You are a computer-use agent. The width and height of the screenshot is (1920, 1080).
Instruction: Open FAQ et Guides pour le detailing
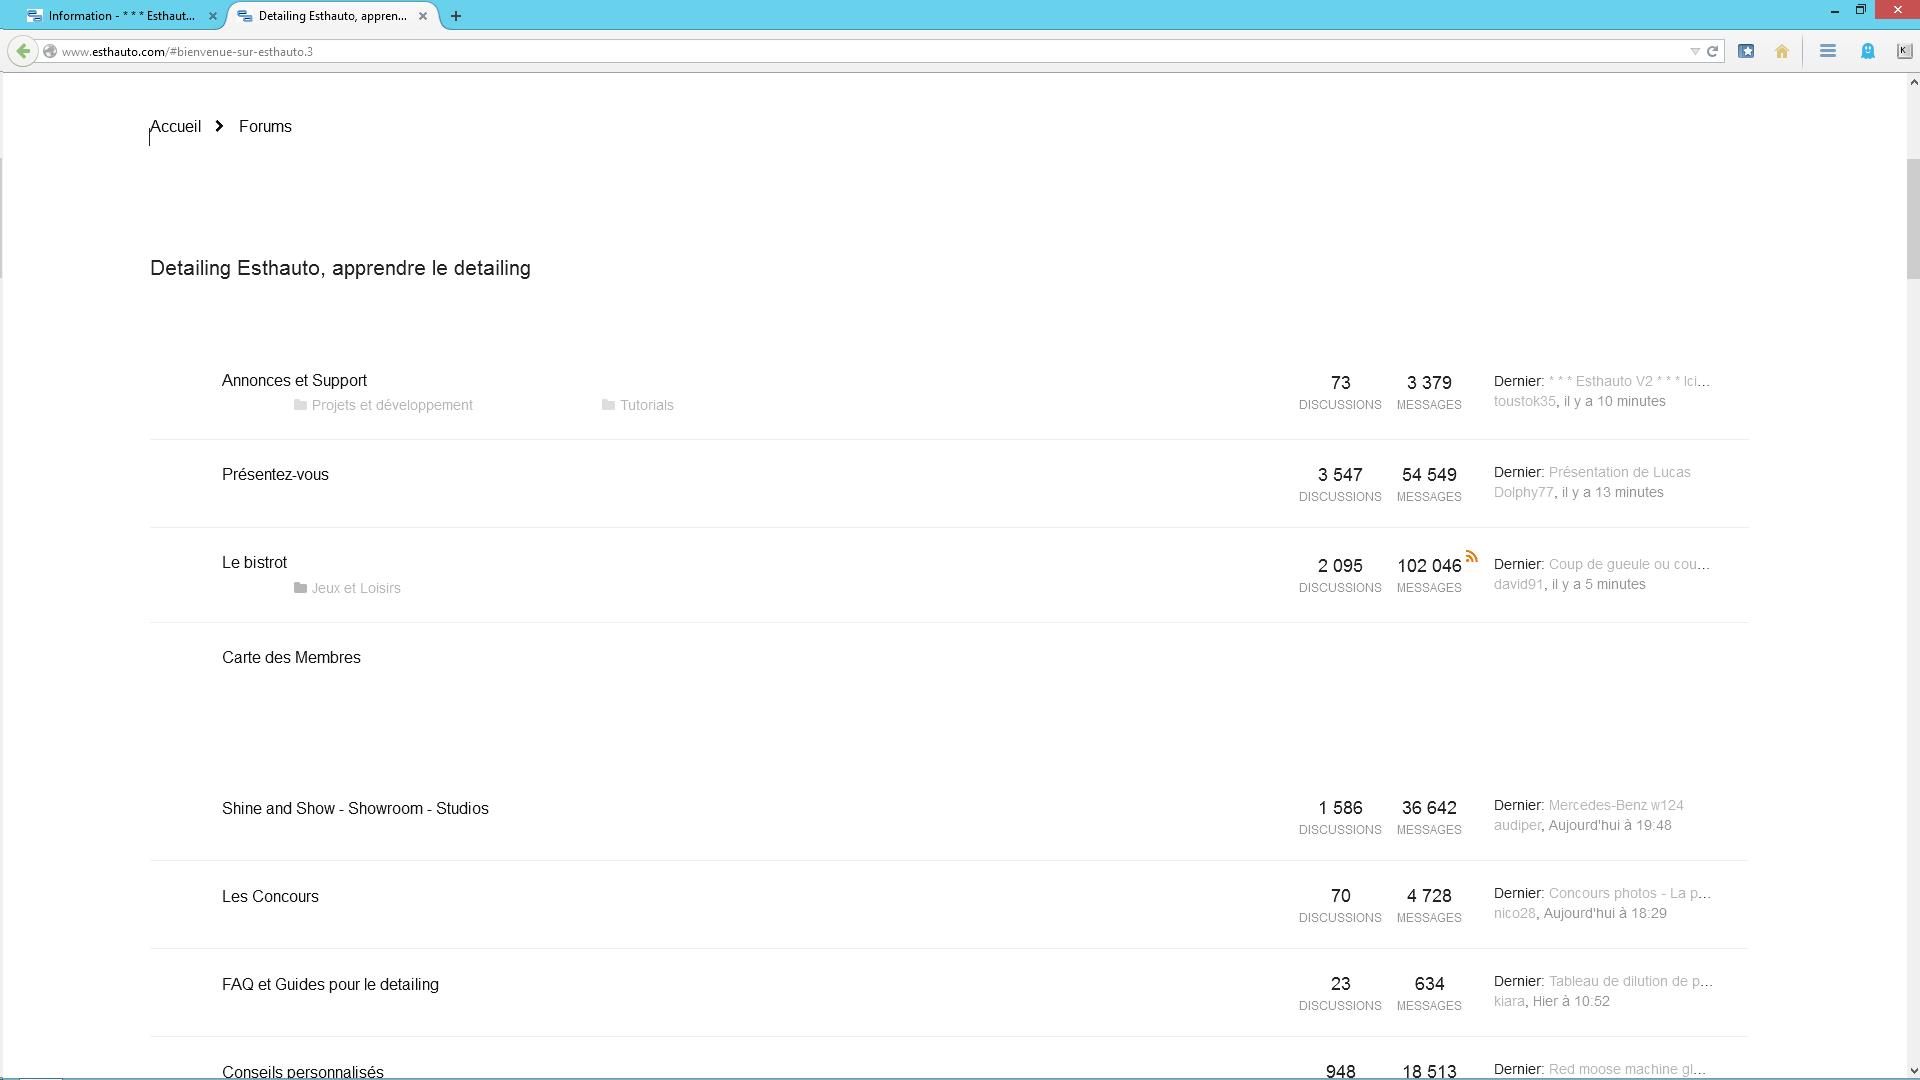point(330,985)
